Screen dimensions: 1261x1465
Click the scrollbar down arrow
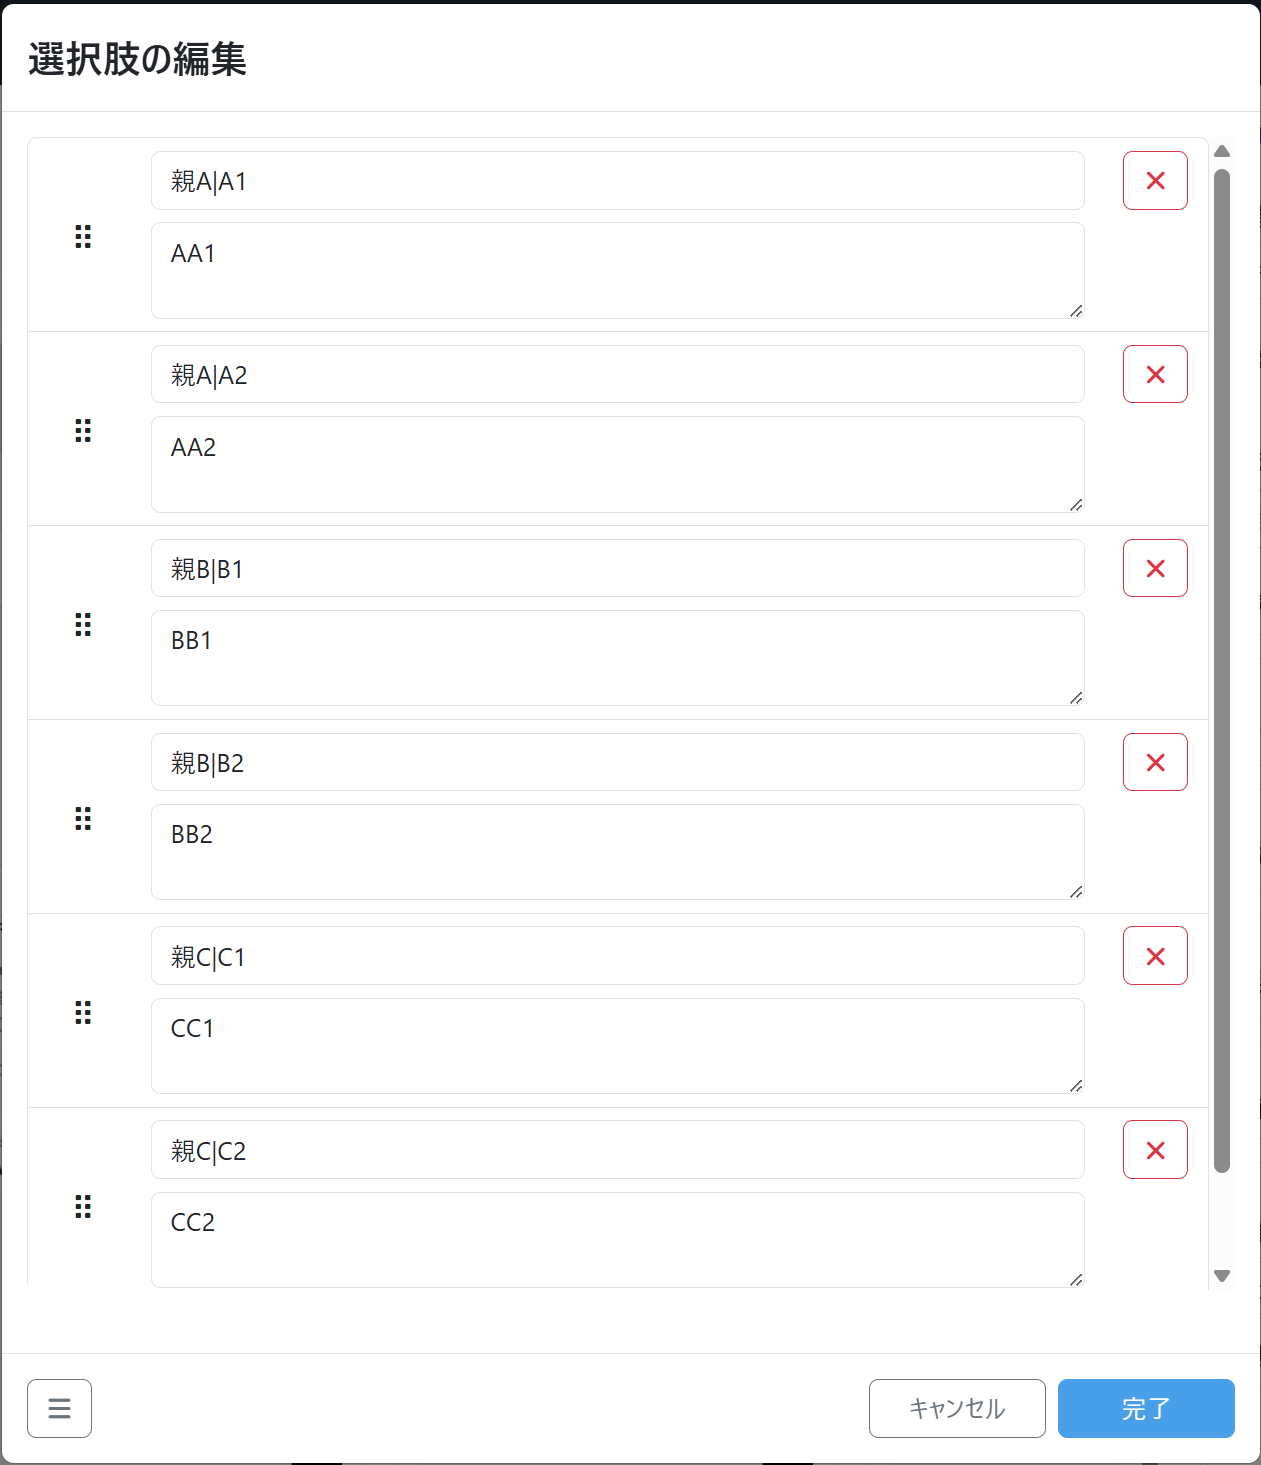coord(1221,1276)
